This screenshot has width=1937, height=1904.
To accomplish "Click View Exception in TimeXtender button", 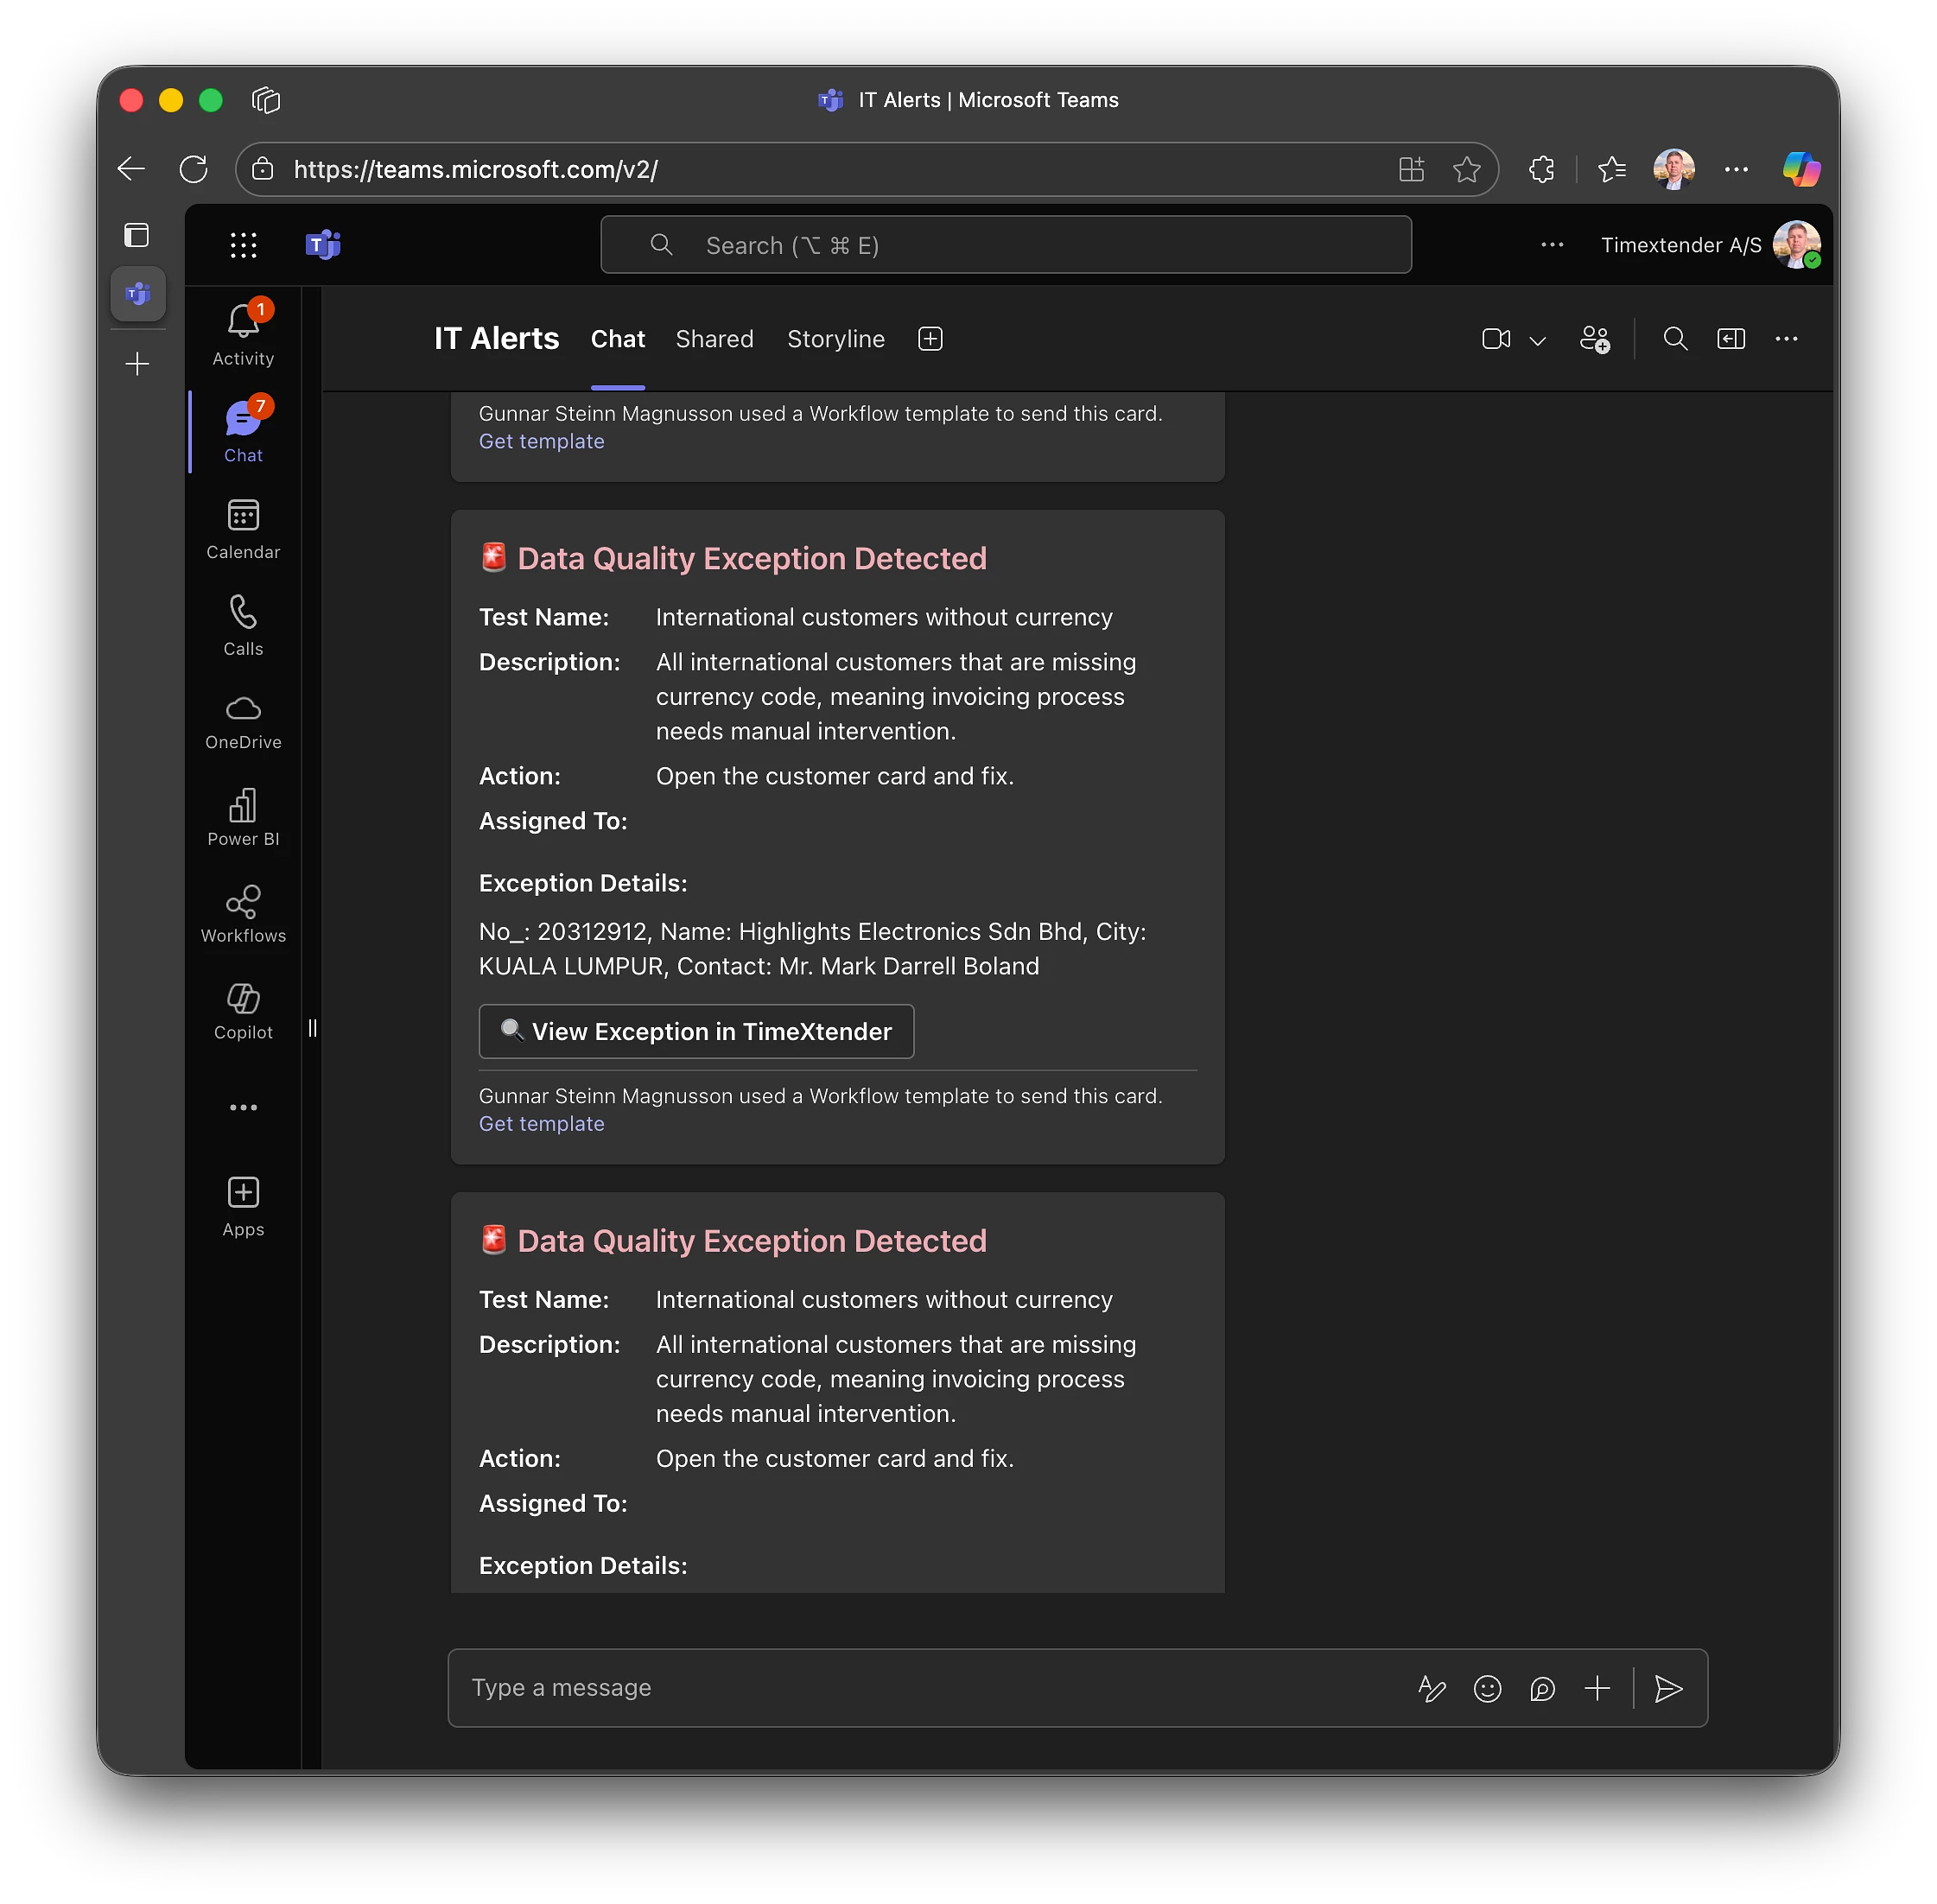I will tap(696, 1031).
